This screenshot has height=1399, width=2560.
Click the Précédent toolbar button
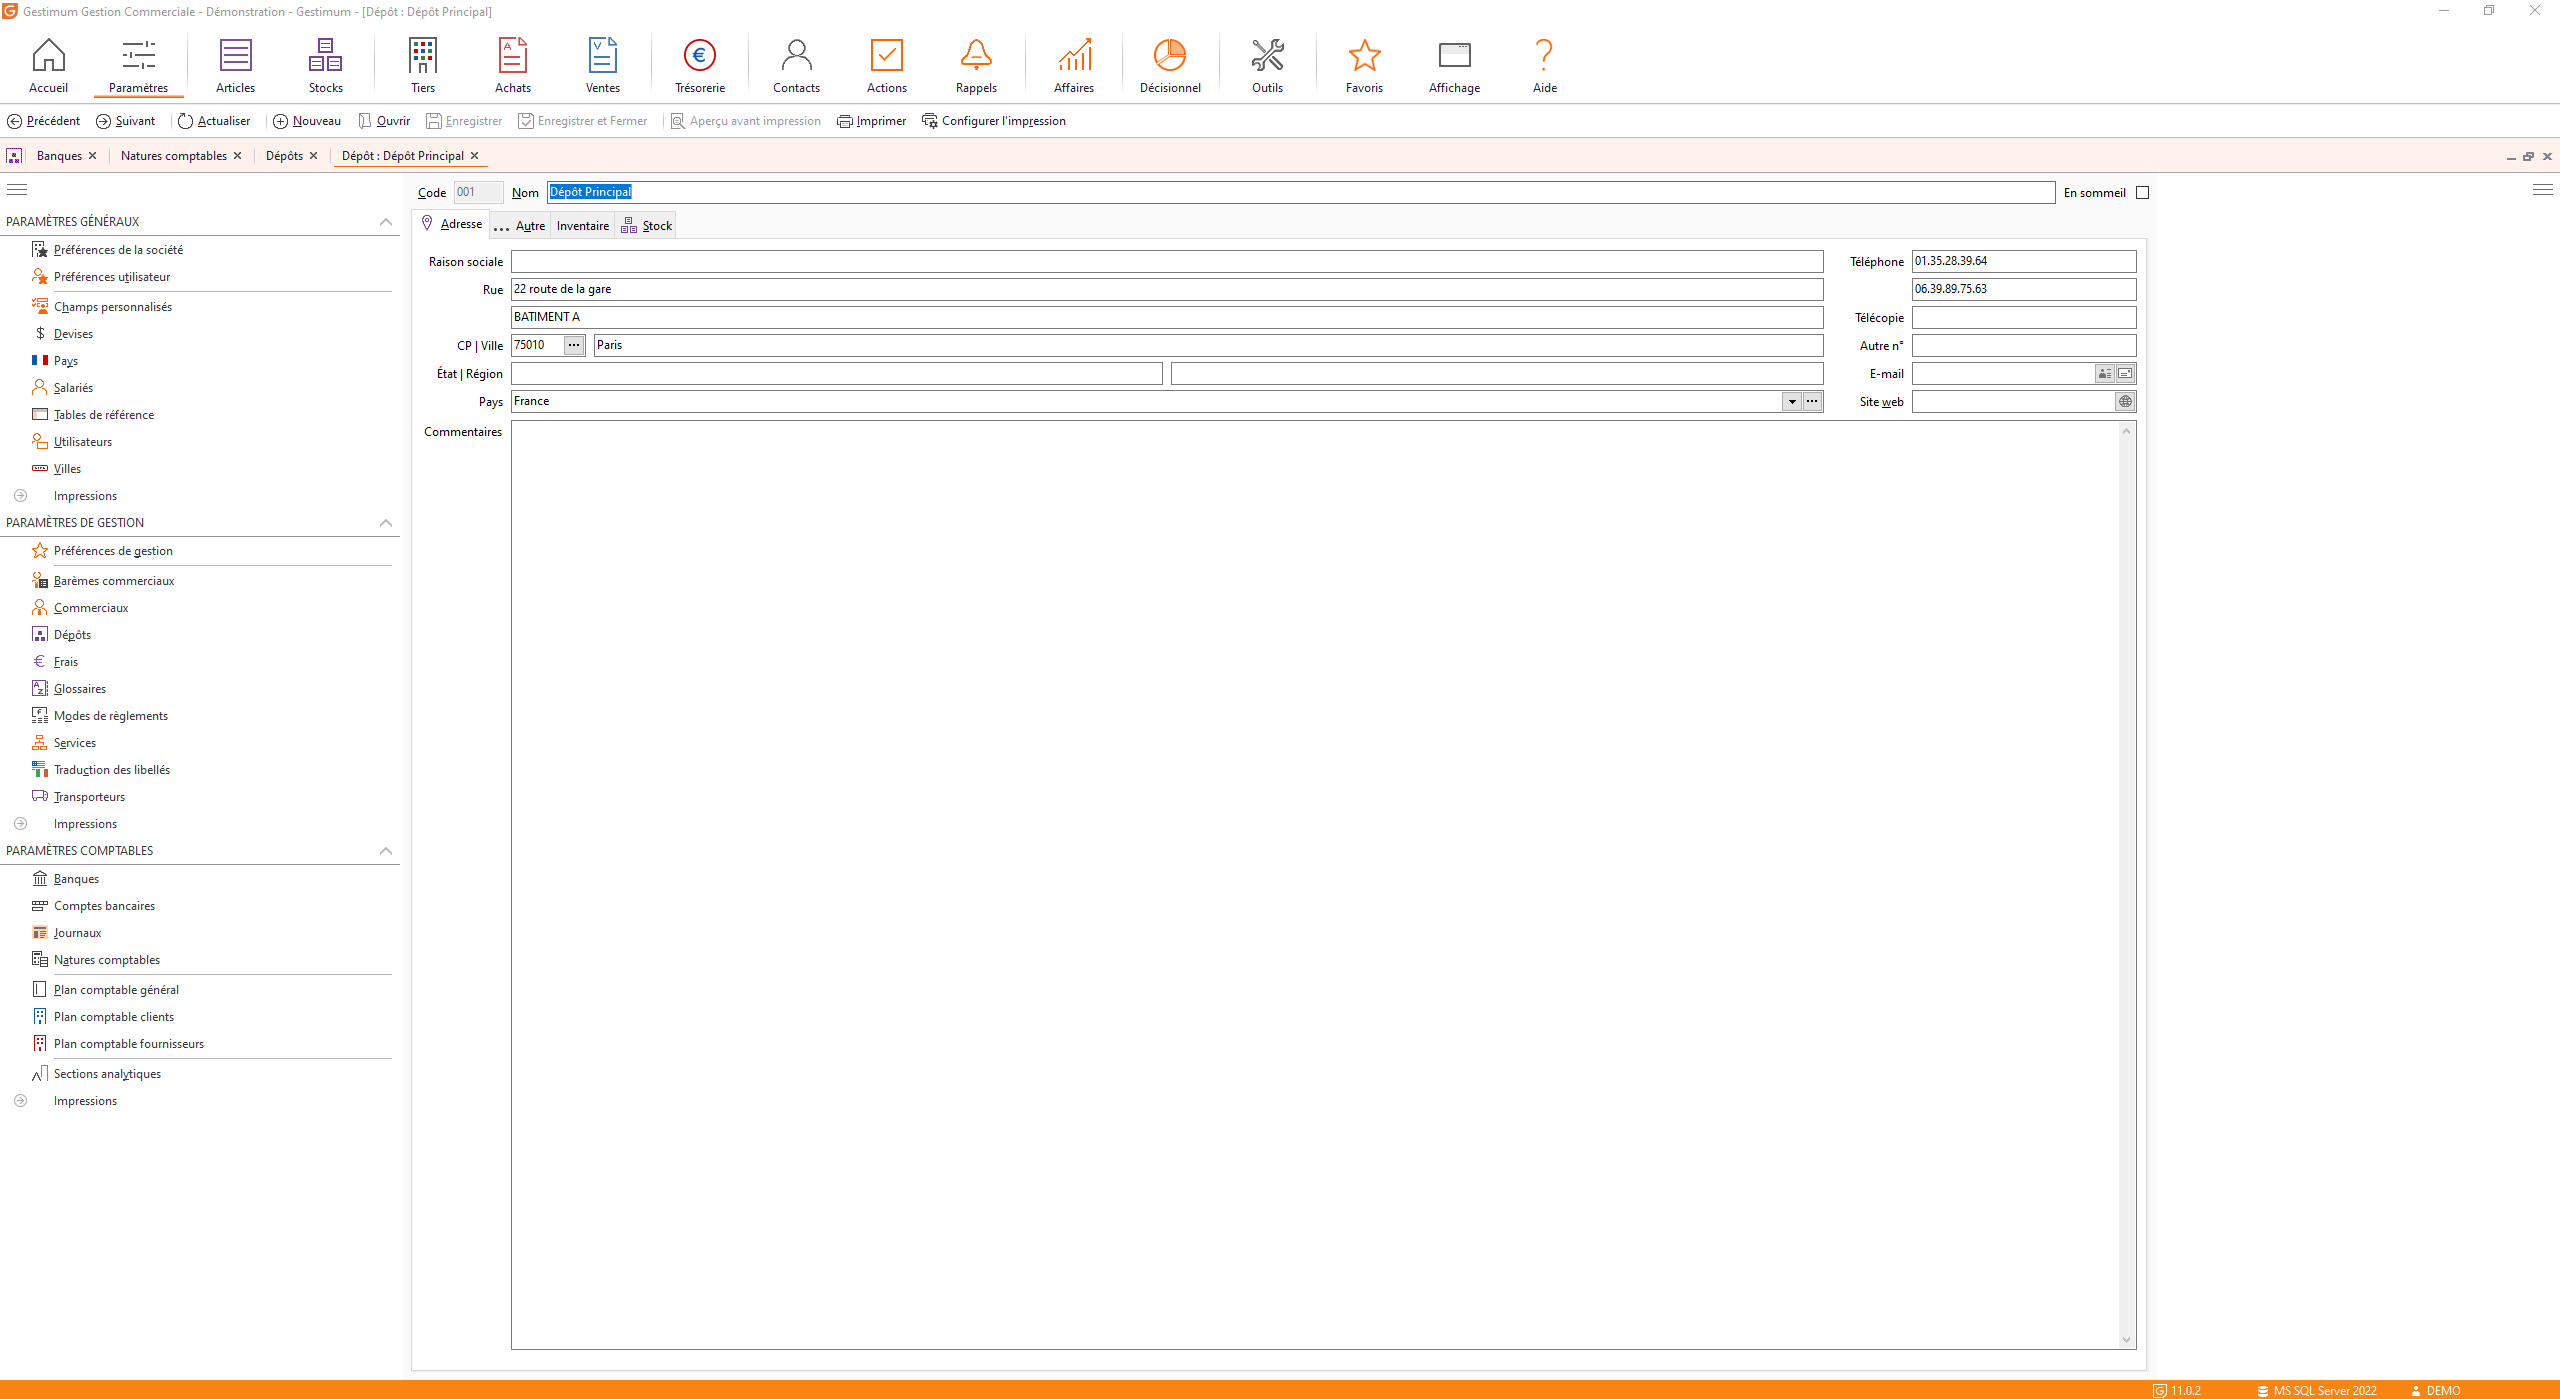tap(44, 121)
